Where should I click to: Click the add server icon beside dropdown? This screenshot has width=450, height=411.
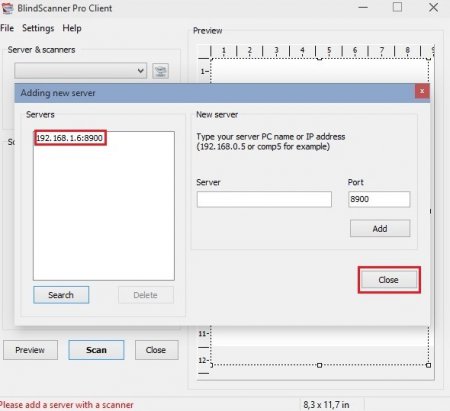tap(160, 71)
